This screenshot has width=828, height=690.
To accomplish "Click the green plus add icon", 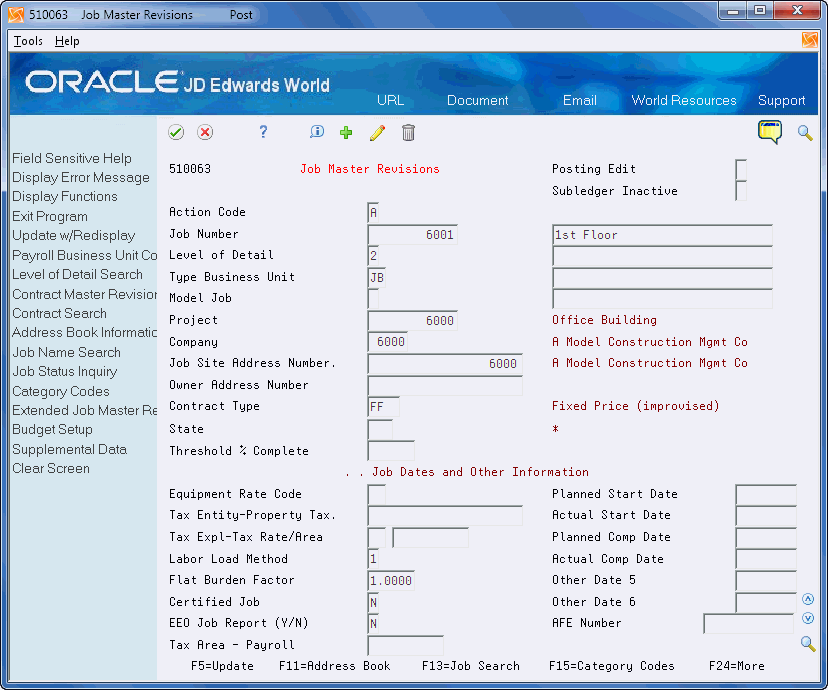I will click(346, 133).
